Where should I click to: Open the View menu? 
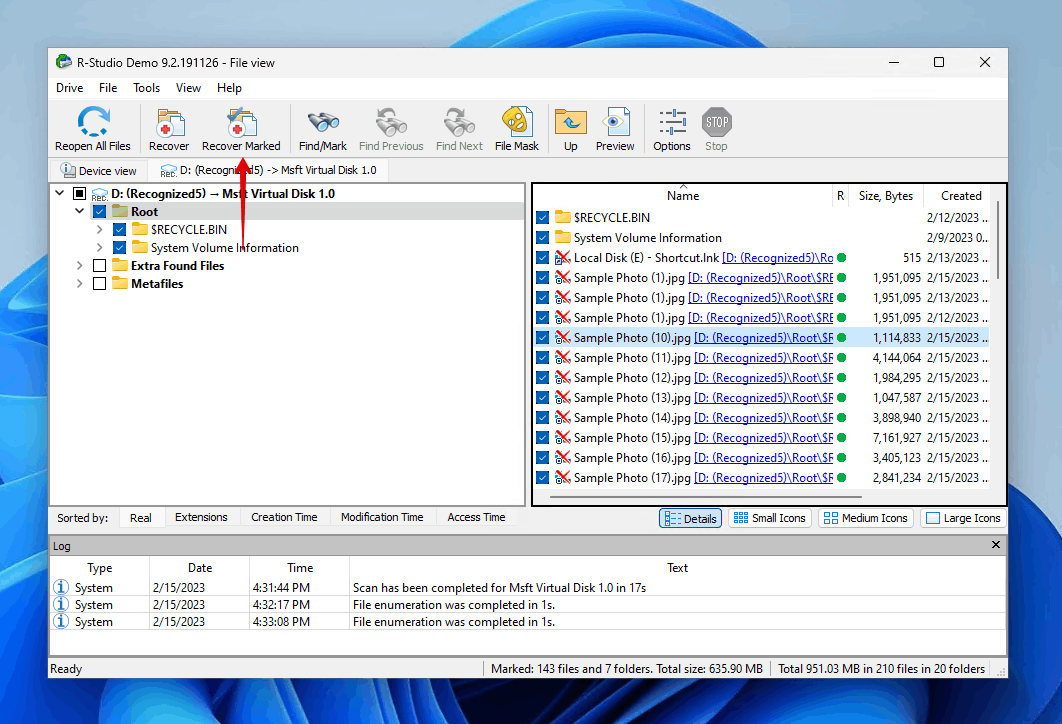pyautogui.click(x=188, y=87)
